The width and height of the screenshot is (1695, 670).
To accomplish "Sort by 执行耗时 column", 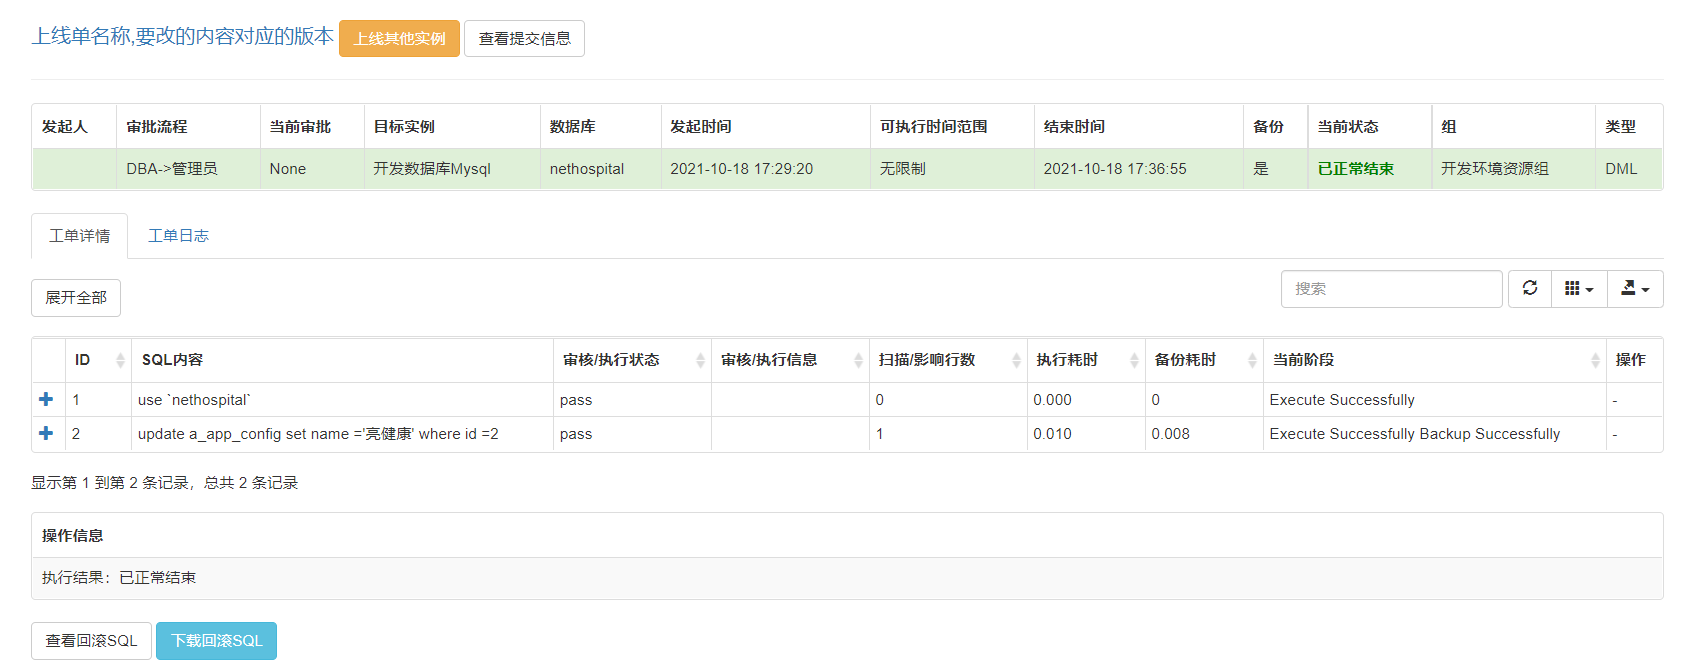I will point(1085,360).
